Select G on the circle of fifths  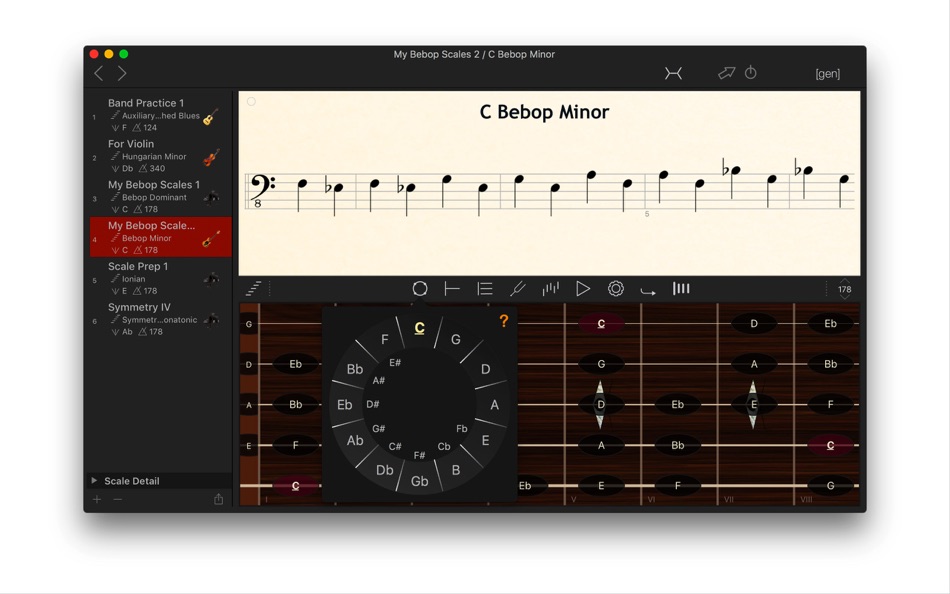456,339
